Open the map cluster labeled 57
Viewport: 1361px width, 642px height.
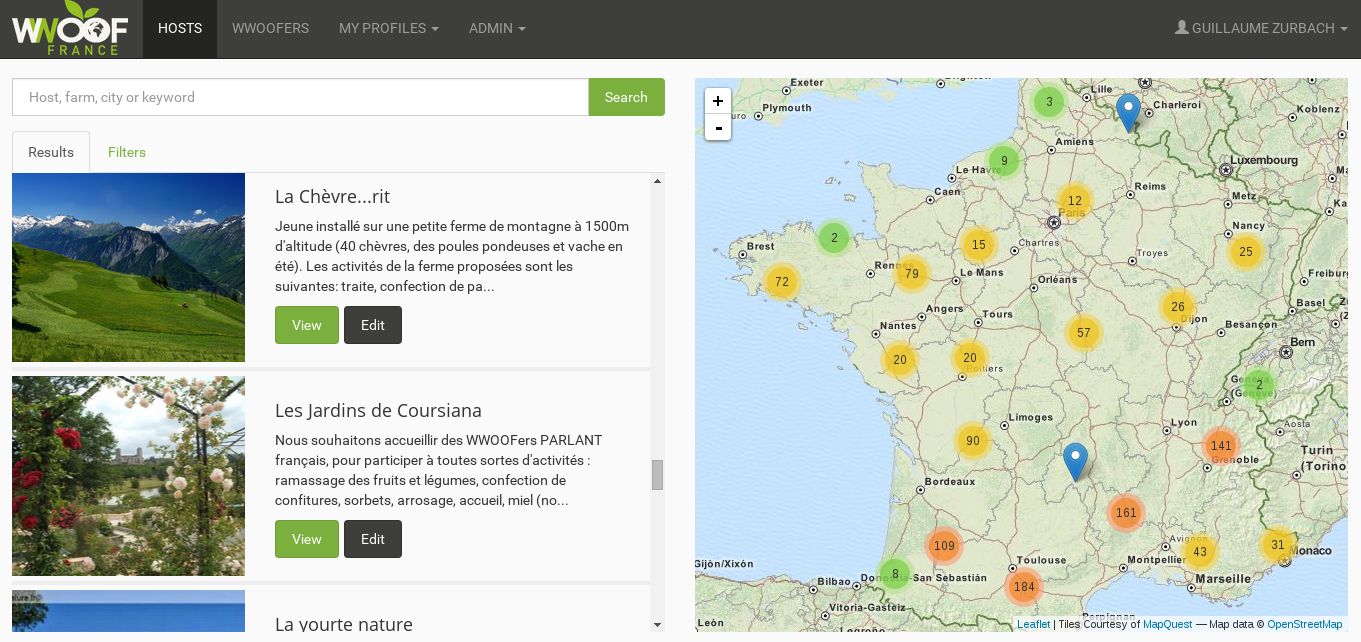point(1084,333)
